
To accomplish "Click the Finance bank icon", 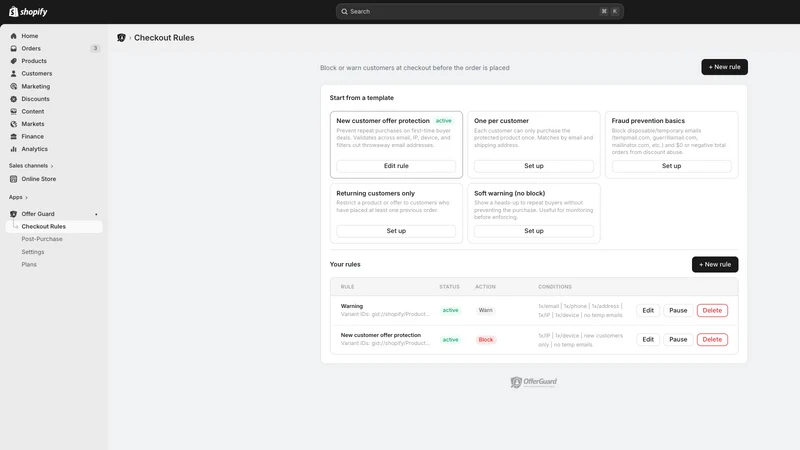I will (13, 136).
